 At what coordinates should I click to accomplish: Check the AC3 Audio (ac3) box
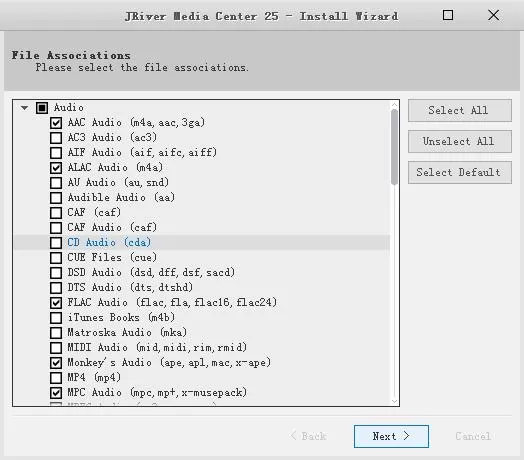pyautogui.click(x=56, y=138)
